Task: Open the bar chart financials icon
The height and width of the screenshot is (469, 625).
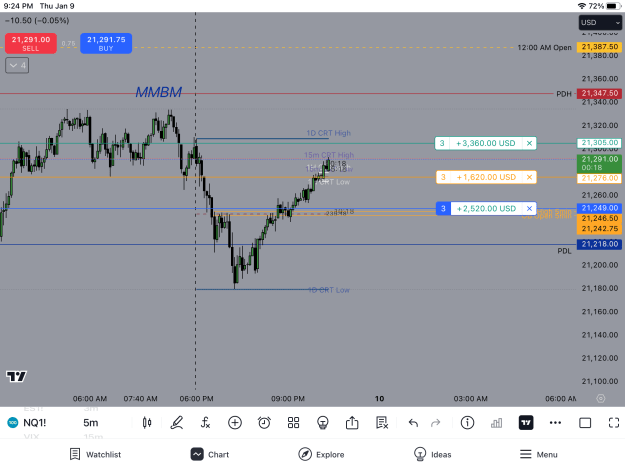Action: [x=497, y=423]
